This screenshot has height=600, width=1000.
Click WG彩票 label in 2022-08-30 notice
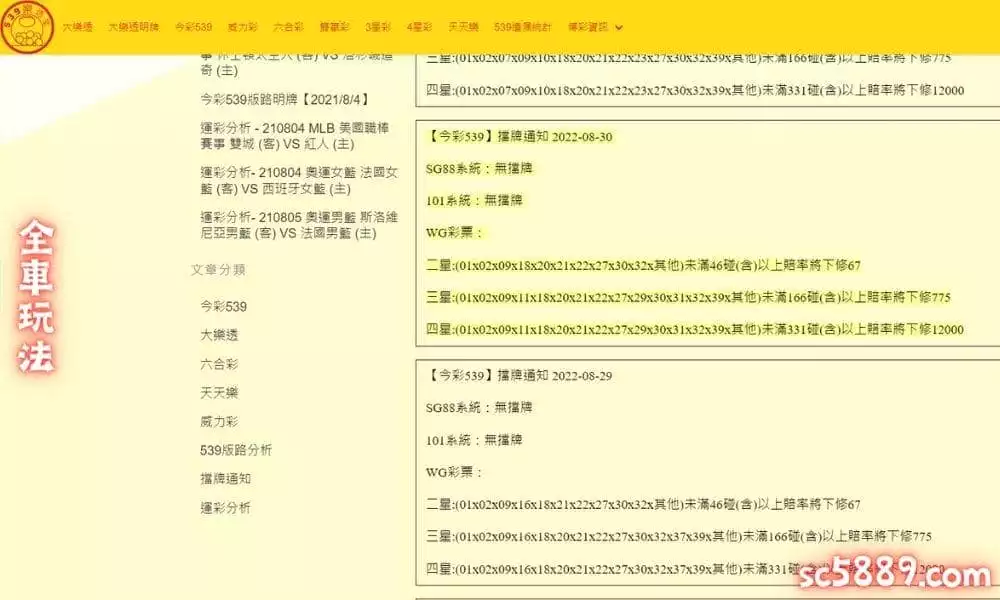click(453, 233)
